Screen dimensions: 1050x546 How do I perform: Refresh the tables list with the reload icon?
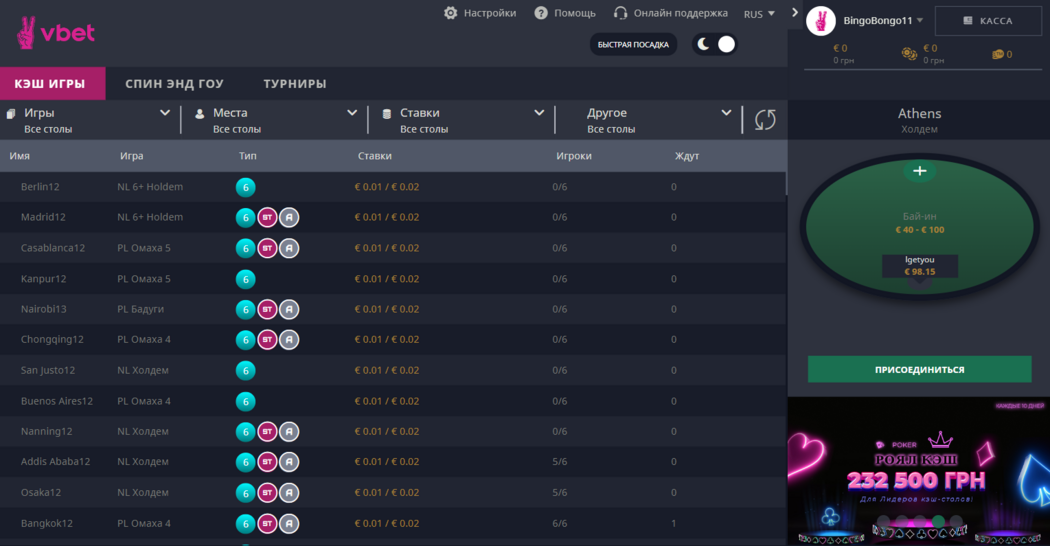(765, 120)
